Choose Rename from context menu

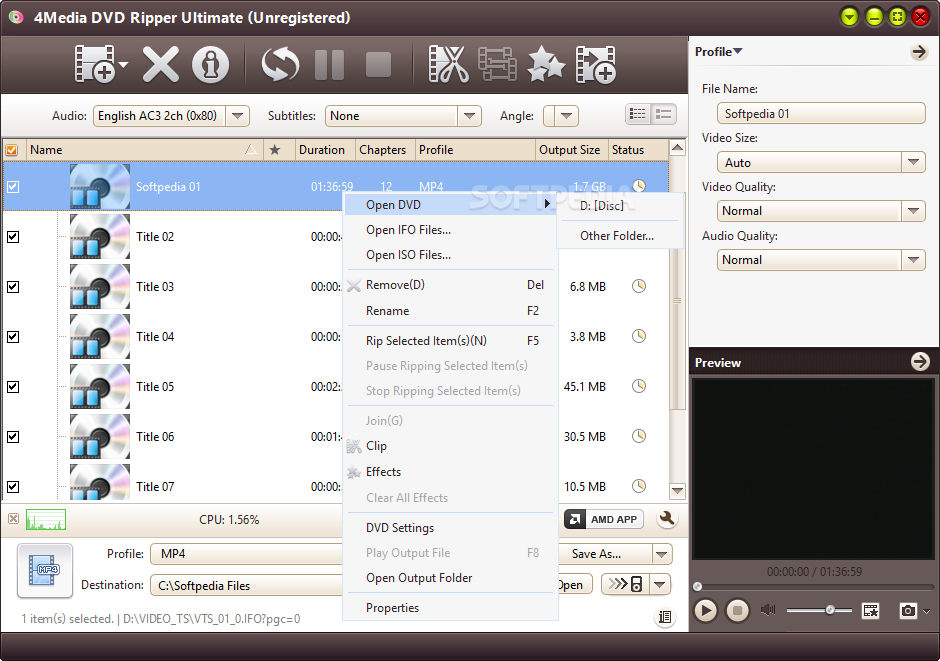click(x=450, y=310)
